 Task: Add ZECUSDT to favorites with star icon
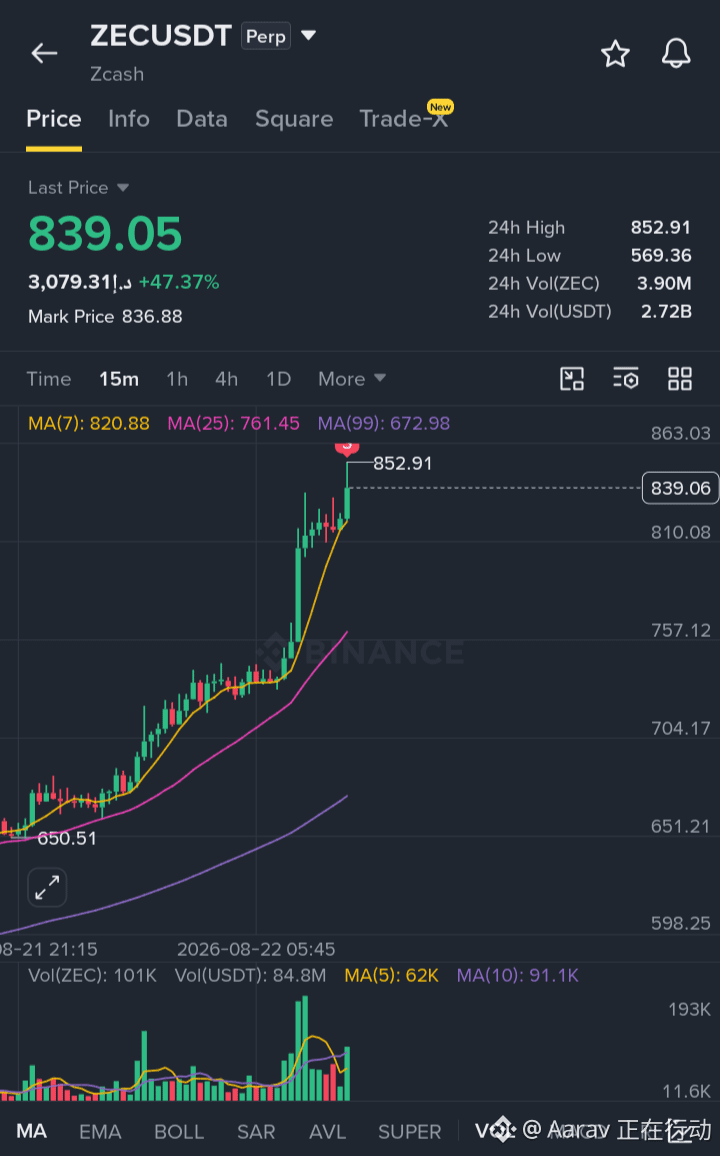coord(615,54)
